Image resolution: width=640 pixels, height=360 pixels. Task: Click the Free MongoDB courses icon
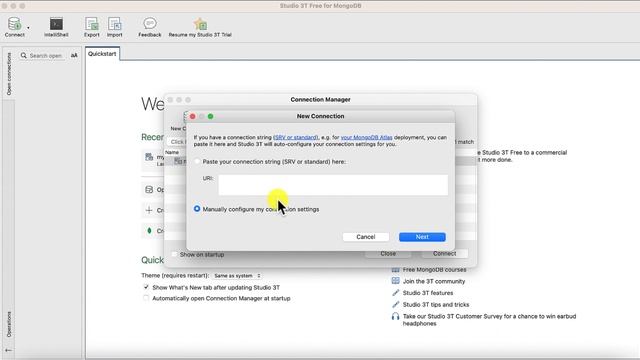coord(396,270)
